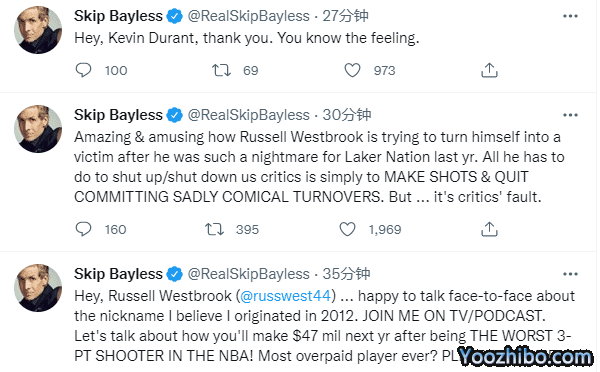Reply to the Westbrook victim tweet
Screen dimensions: 600x372
click(x=83, y=229)
